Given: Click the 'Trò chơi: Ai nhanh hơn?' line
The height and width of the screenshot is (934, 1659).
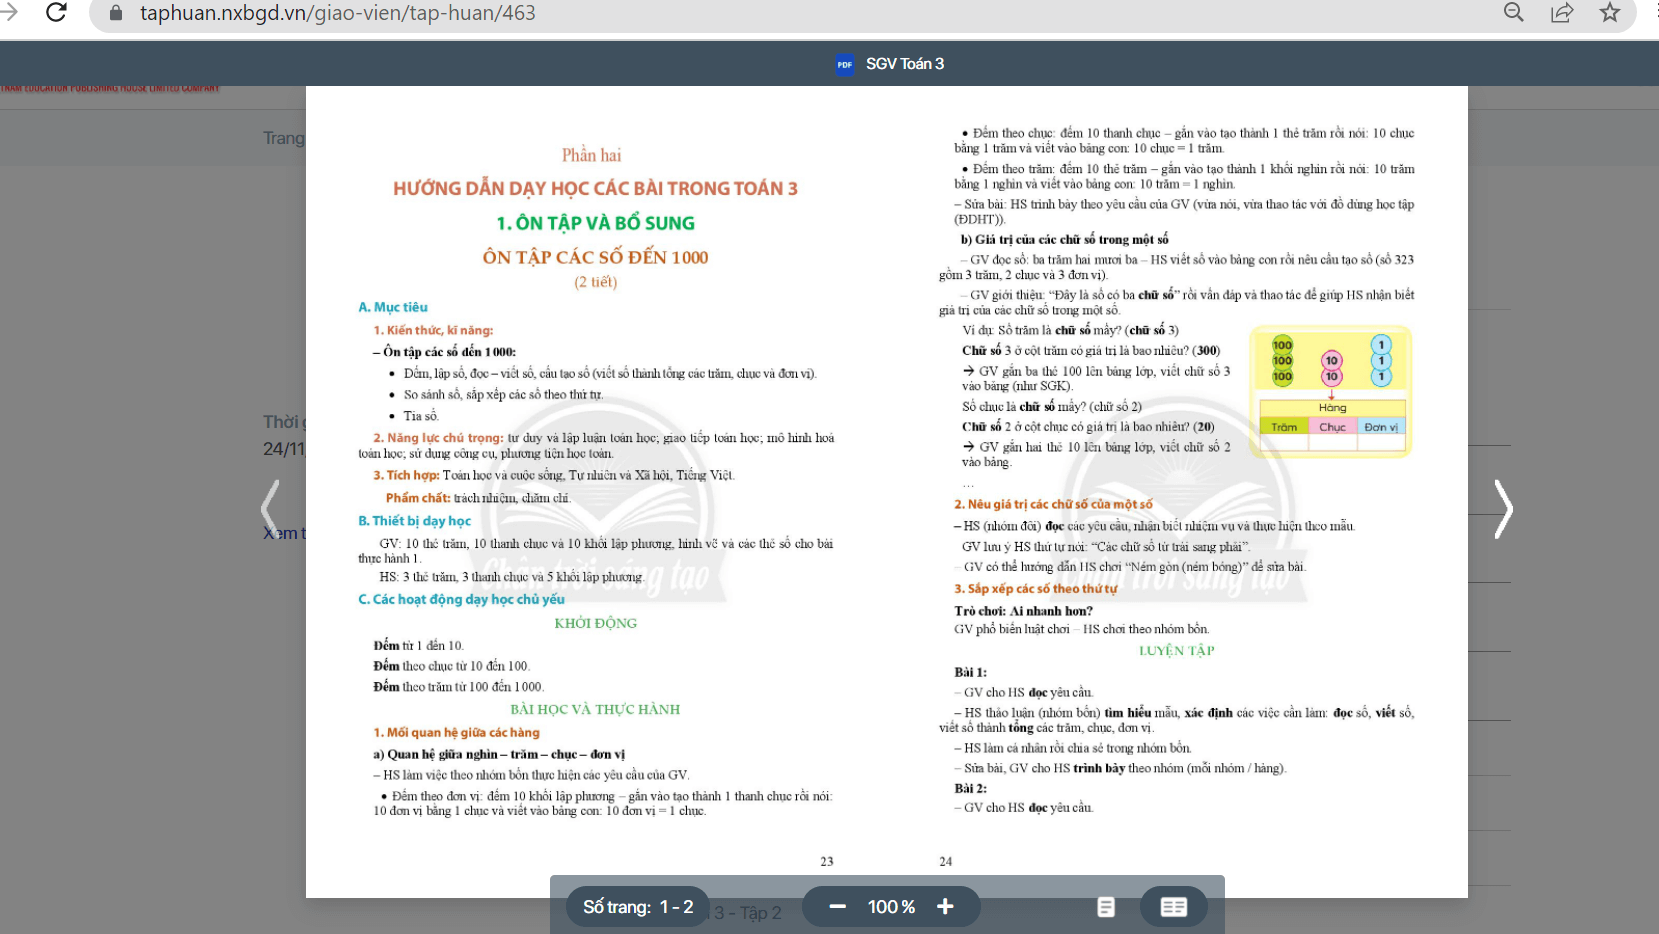Looking at the screenshot, I should pos(1023,611).
